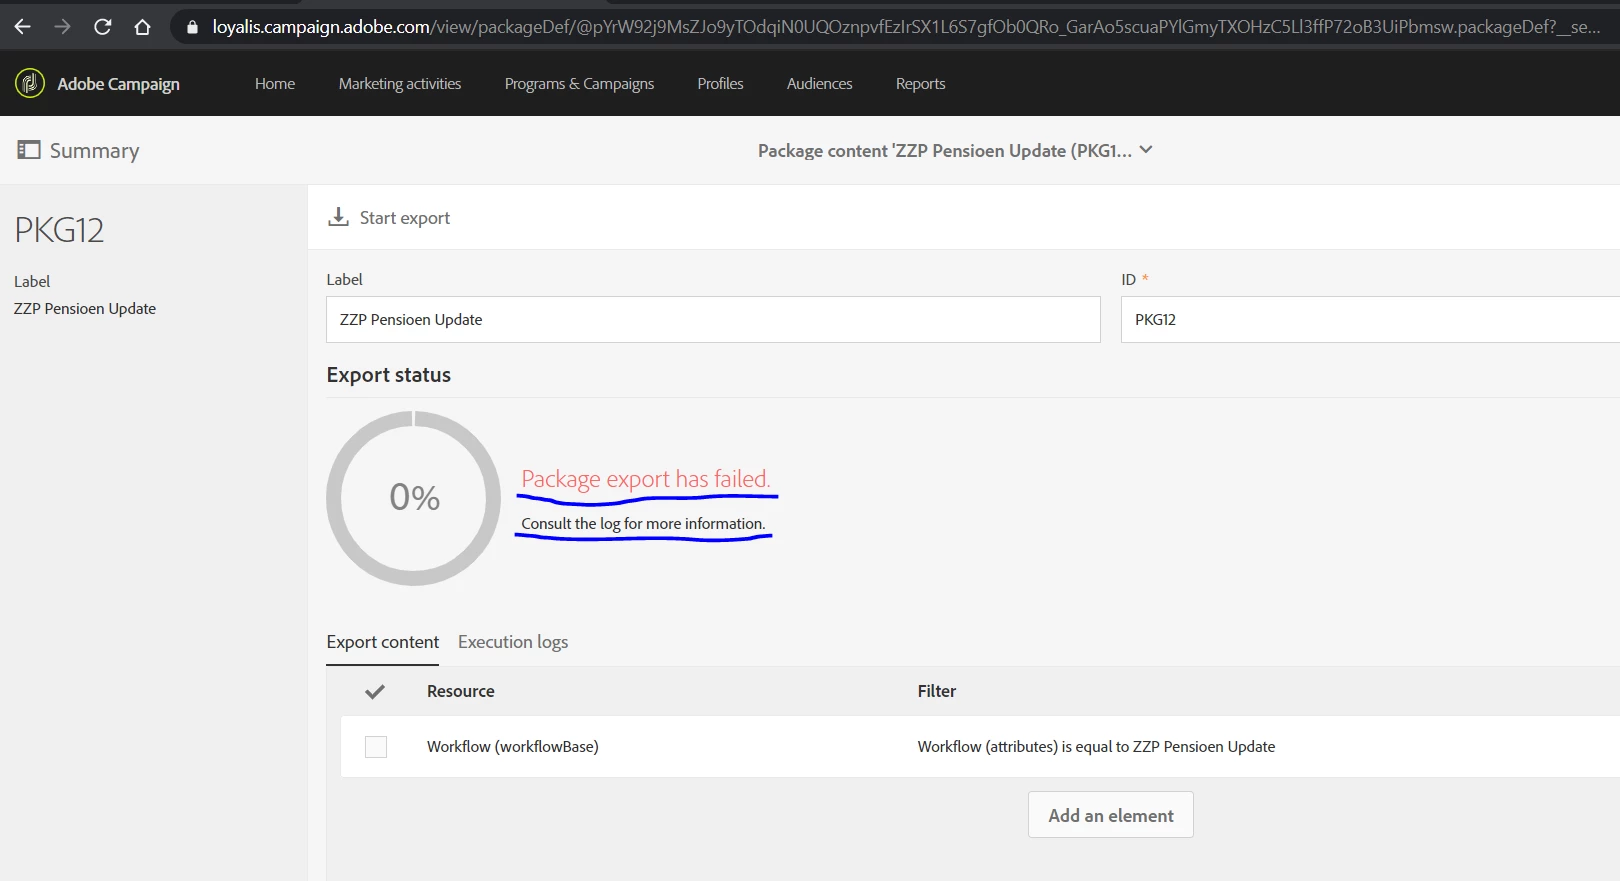
Task: Open the Profiles menu
Action: [x=720, y=84]
